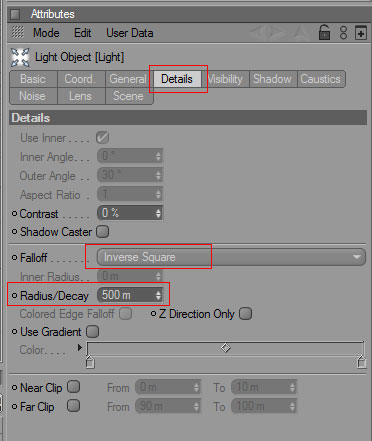The image size is (372, 441).
Task: Click the Radius/Decay 500 m input field
Action: point(130,295)
